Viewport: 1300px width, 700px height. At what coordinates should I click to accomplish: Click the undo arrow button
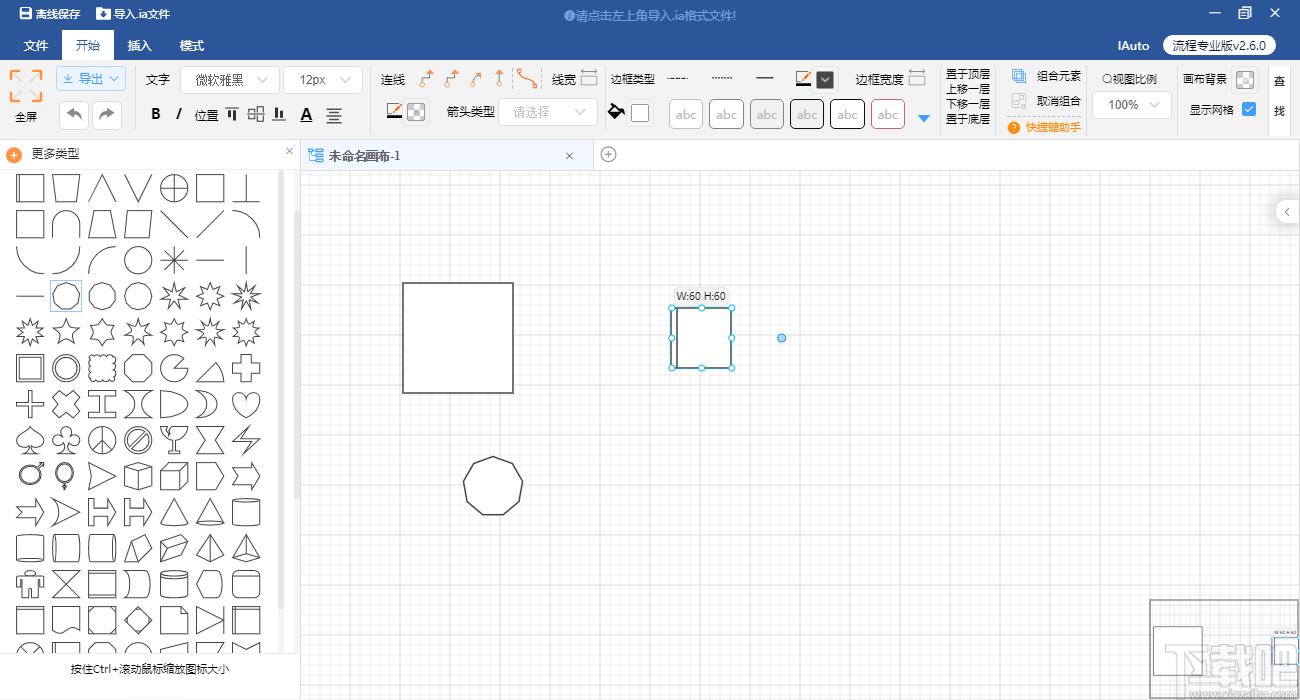(x=74, y=114)
